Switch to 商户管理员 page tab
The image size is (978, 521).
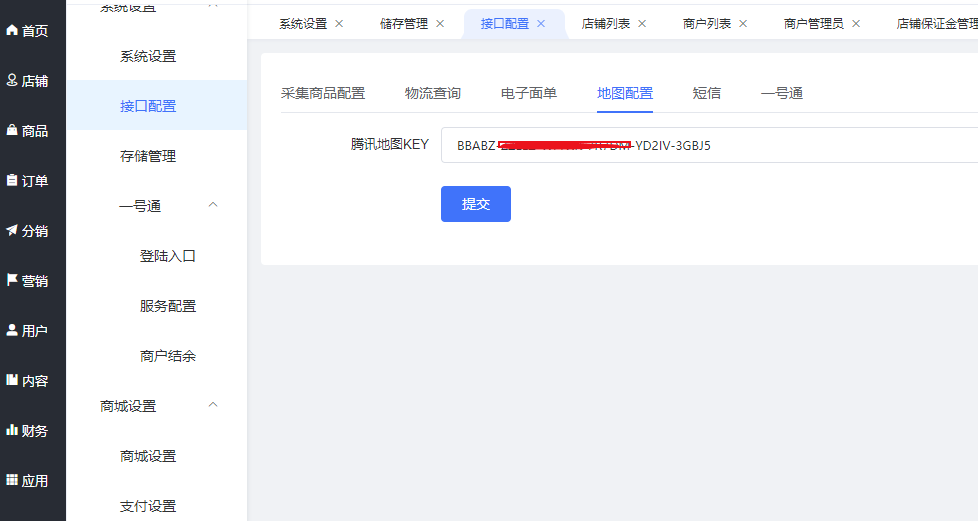point(813,24)
